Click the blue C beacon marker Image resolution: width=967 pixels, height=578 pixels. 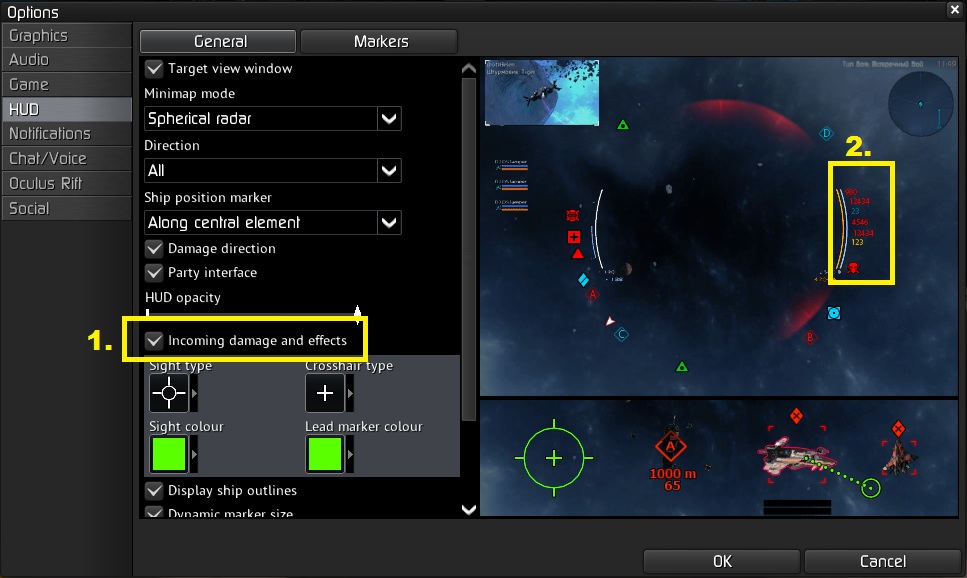pyautogui.click(x=622, y=335)
